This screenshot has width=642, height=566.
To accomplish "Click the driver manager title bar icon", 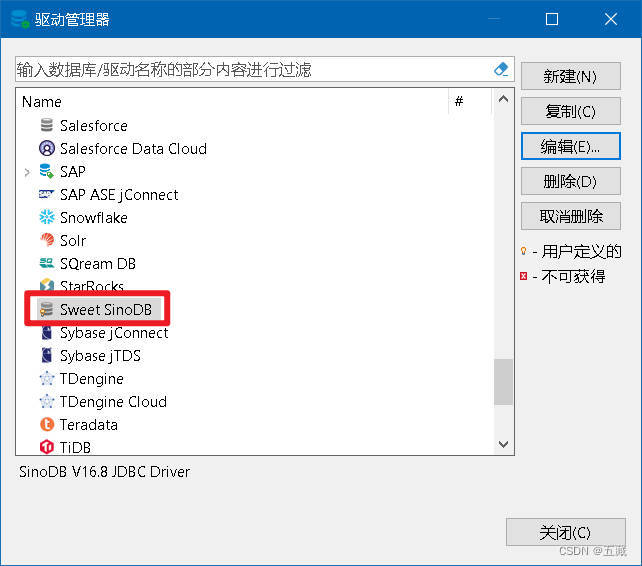I will coord(19,19).
